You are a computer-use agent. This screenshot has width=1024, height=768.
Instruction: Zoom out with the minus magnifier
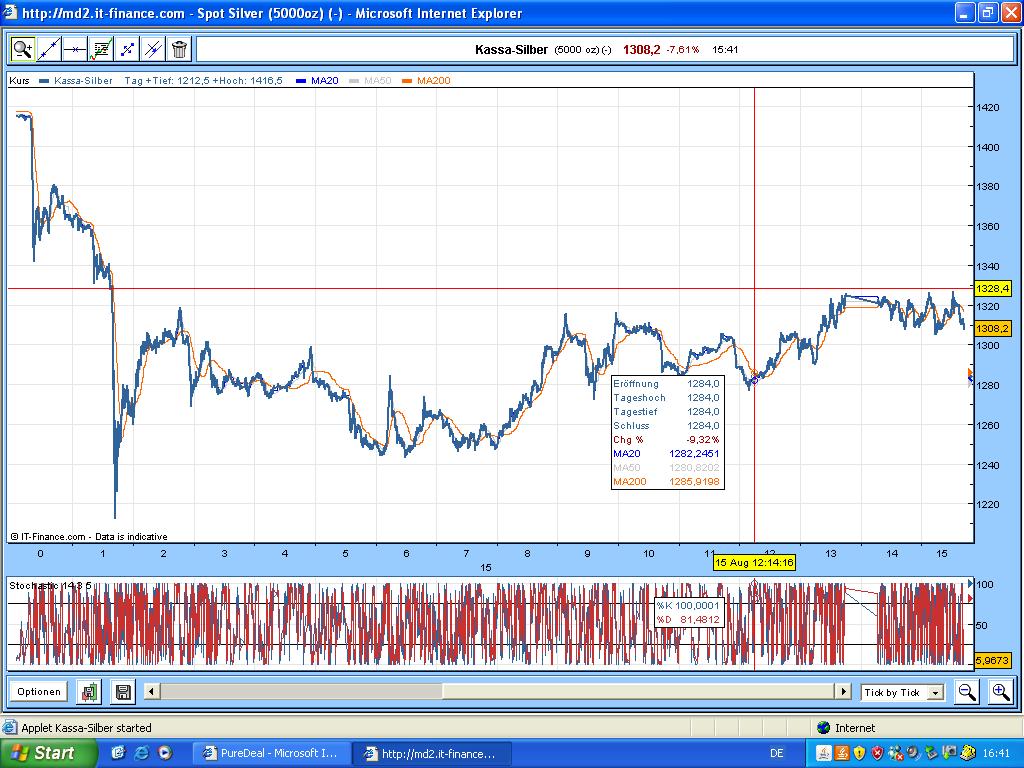[966, 691]
